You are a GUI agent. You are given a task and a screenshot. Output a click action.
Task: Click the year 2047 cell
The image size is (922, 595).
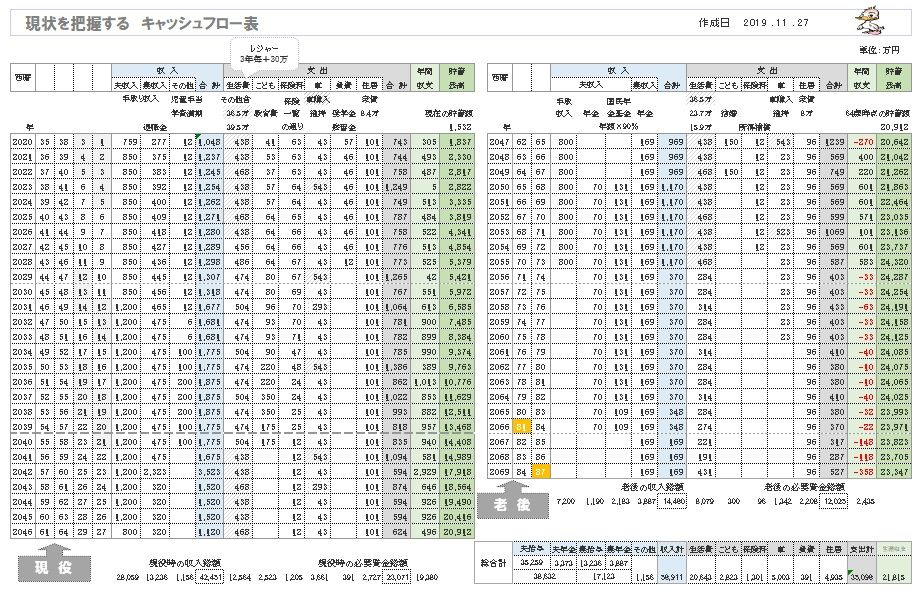[500, 143]
